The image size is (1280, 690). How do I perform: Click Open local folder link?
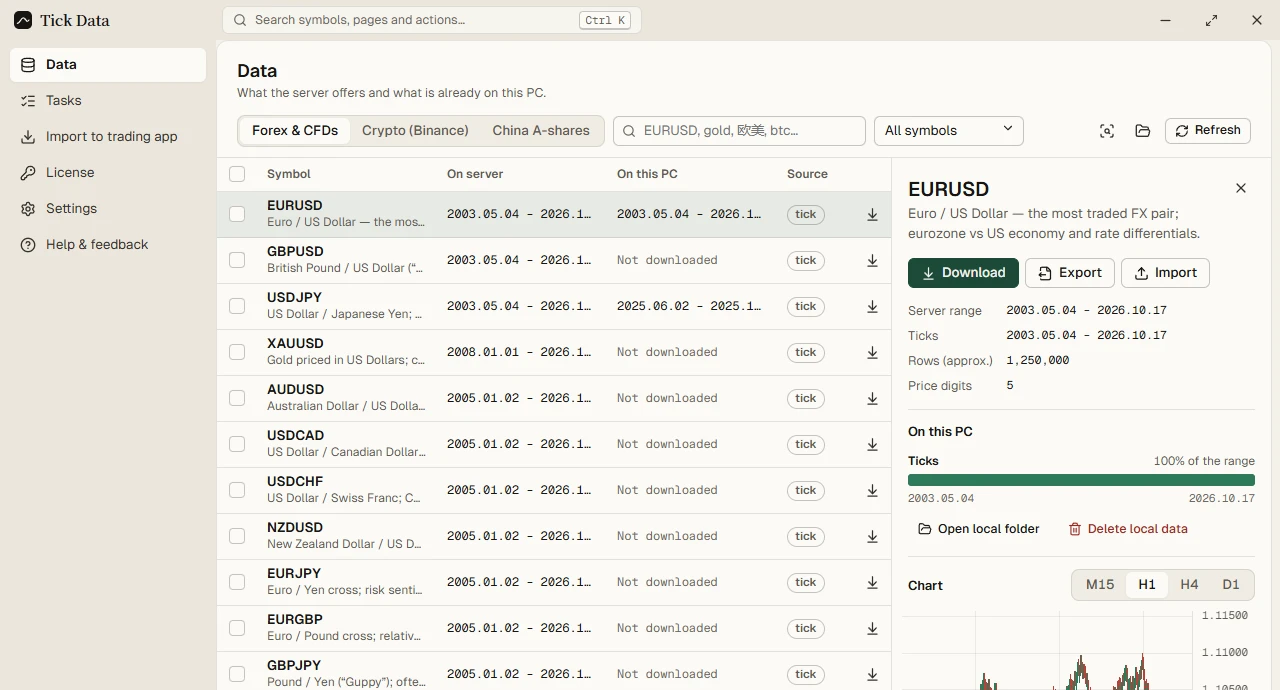coord(979,529)
